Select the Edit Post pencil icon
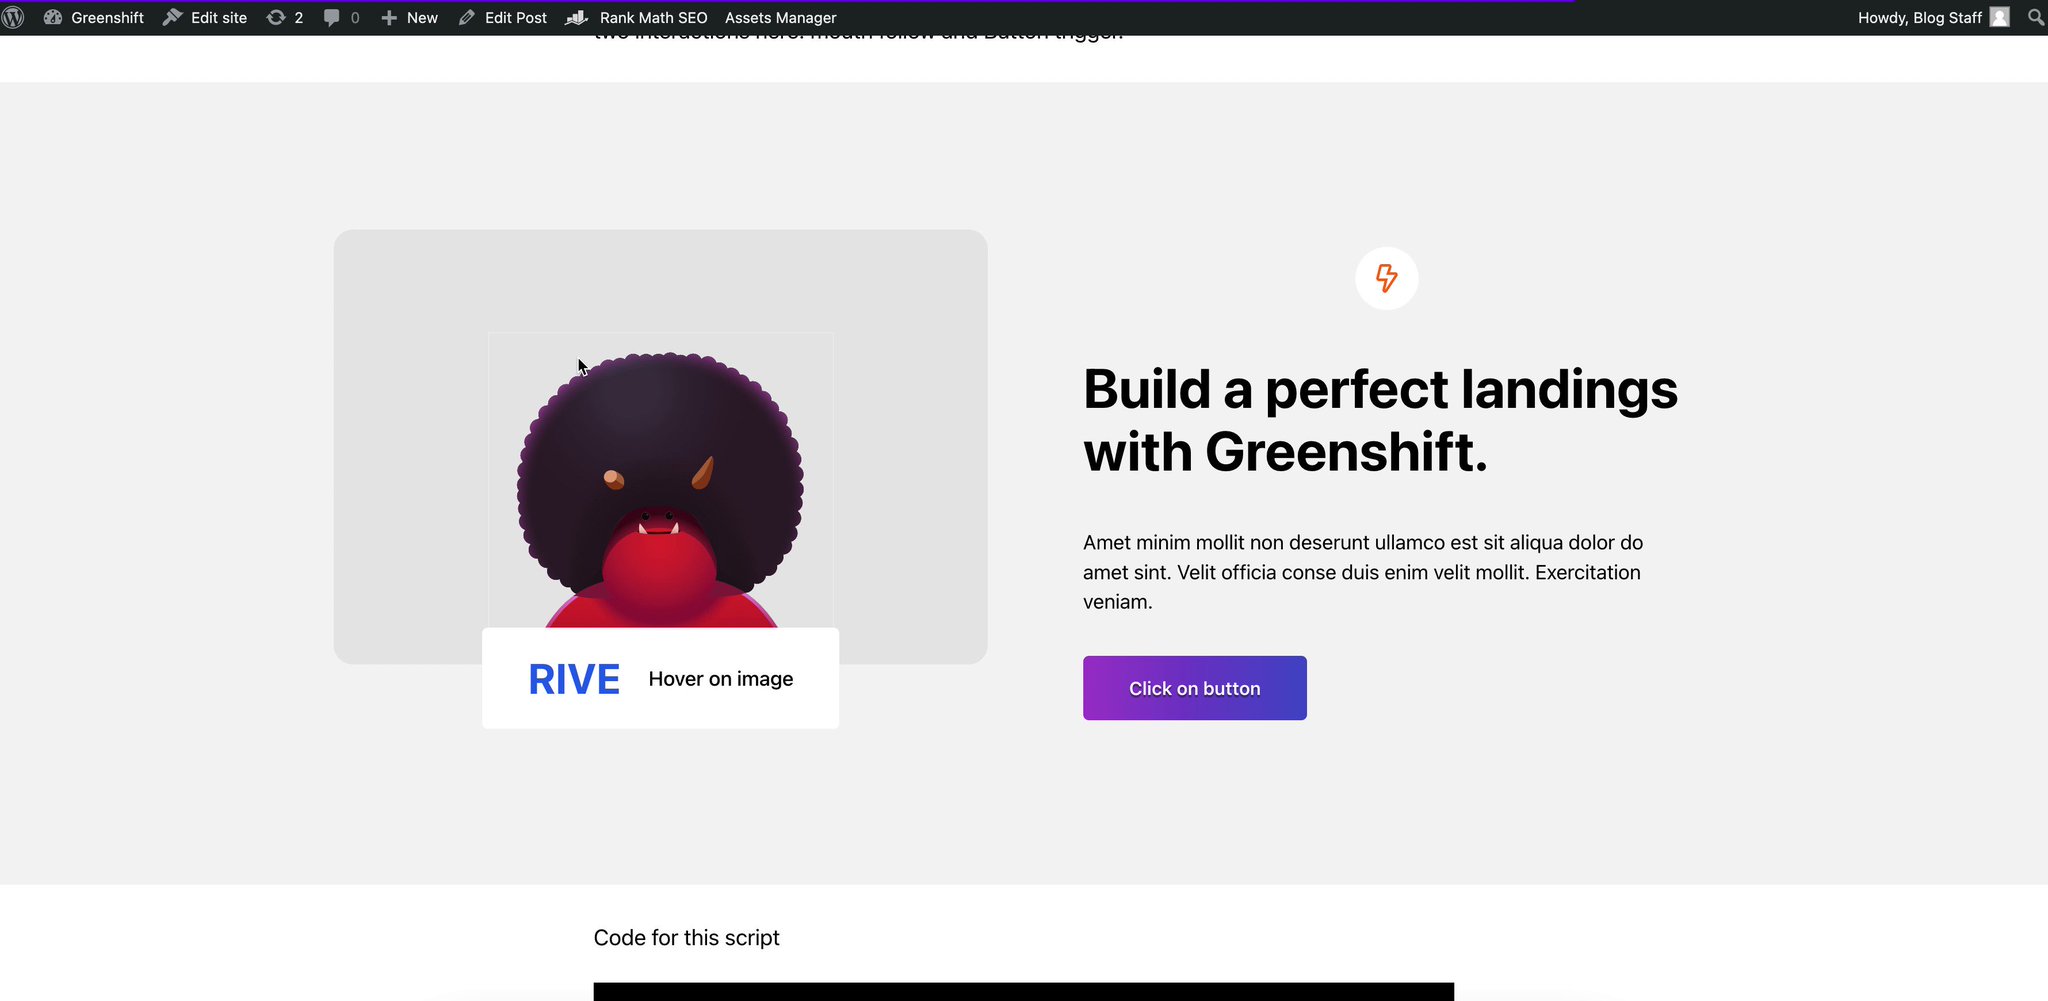 [x=466, y=17]
